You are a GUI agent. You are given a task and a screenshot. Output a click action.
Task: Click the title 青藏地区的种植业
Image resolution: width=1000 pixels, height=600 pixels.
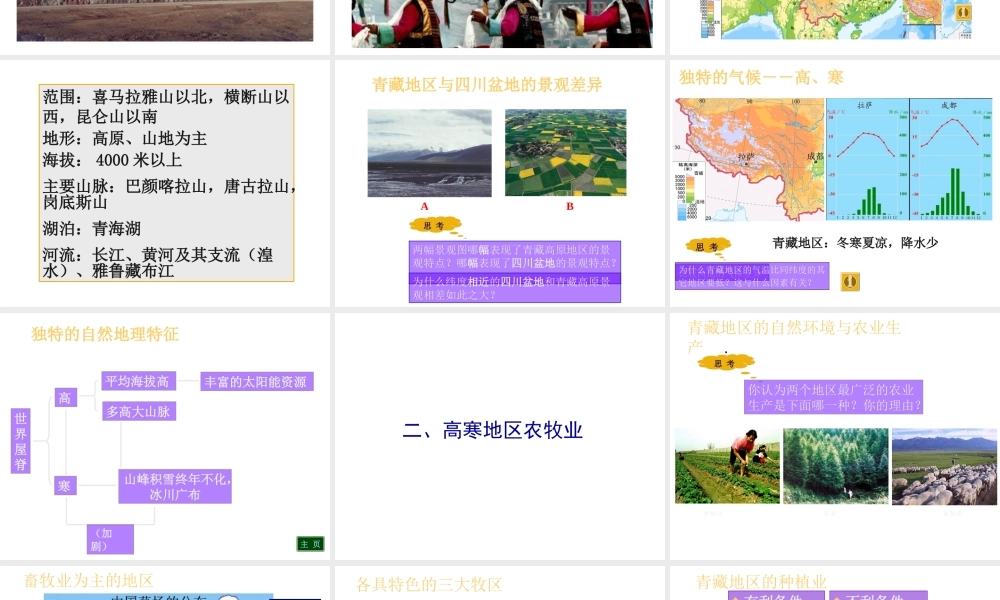coord(761,582)
